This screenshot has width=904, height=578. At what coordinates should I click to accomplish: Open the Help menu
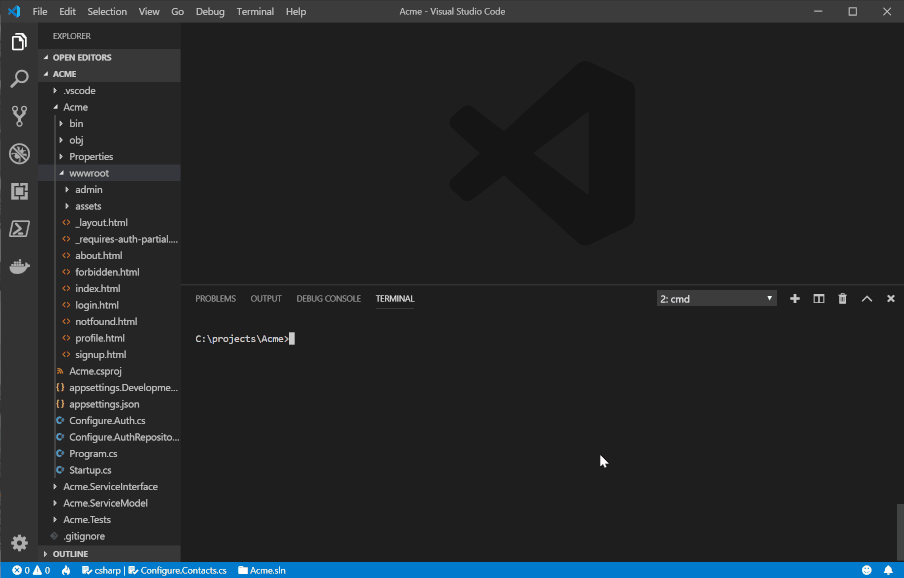(x=296, y=12)
